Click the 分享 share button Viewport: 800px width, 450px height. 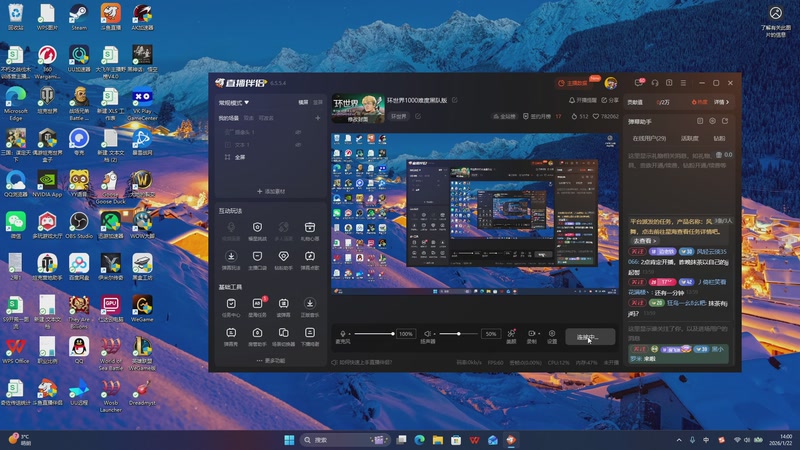click(610, 100)
